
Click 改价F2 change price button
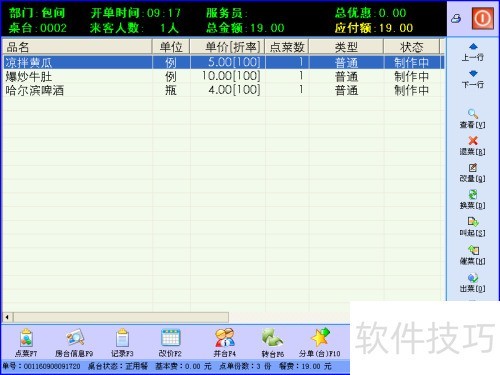click(170, 342)
